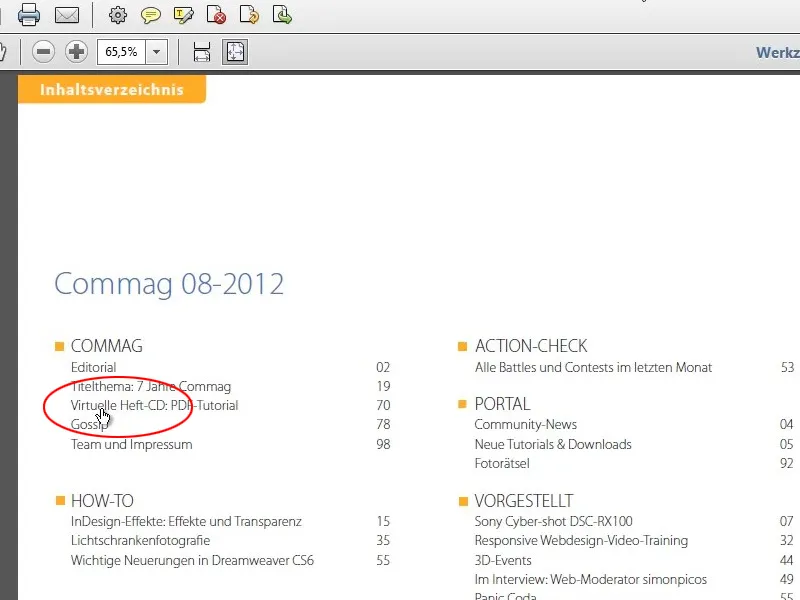Click page number 53
Image resolution: width=800 pixels, height=600 pixels.
[x=787, y=367]
